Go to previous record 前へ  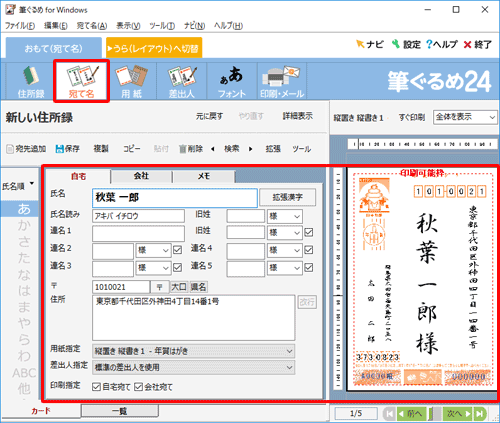(410, 414)
